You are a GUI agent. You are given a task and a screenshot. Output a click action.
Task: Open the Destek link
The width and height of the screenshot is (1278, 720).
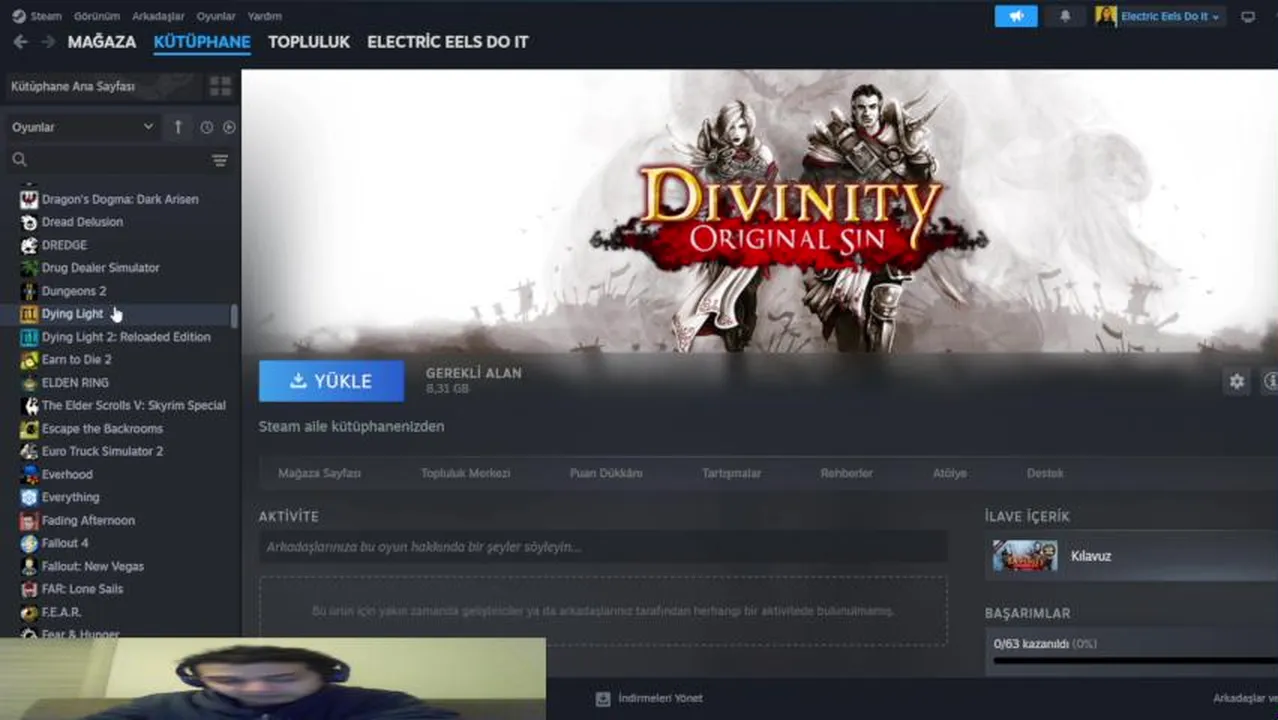1045,473
